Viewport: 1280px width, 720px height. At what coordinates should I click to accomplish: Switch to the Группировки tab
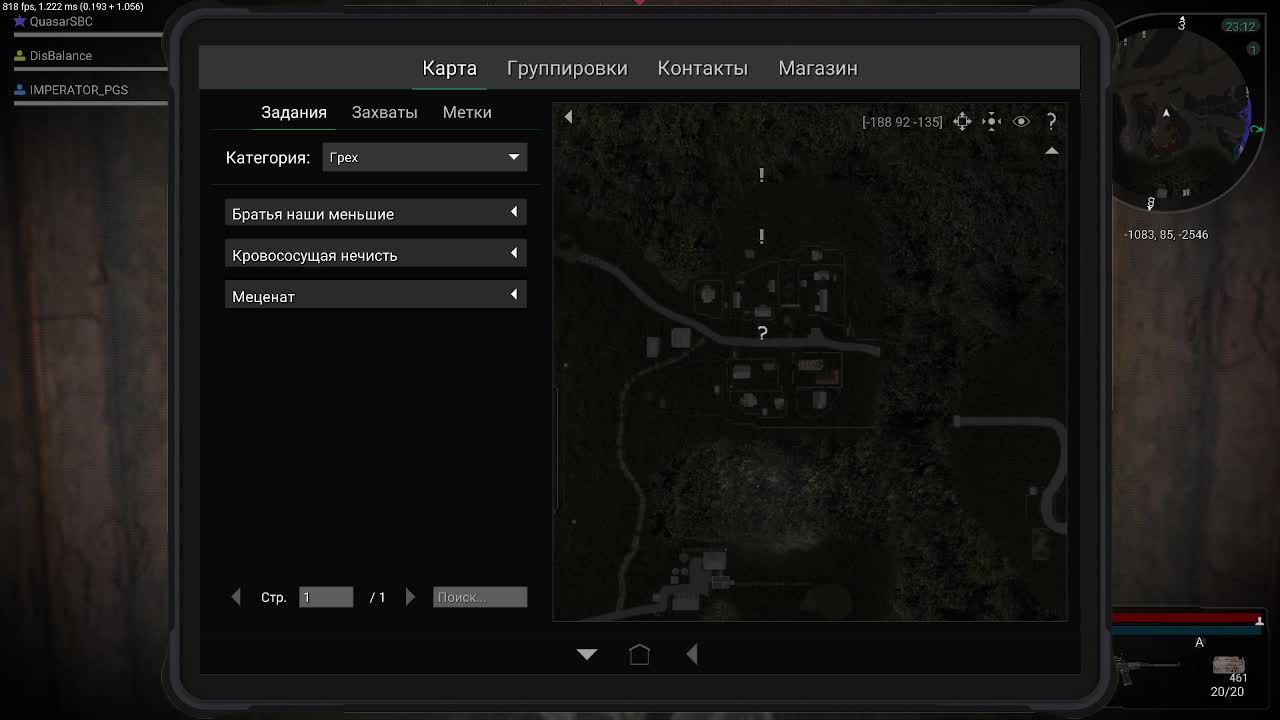(567, 68)
